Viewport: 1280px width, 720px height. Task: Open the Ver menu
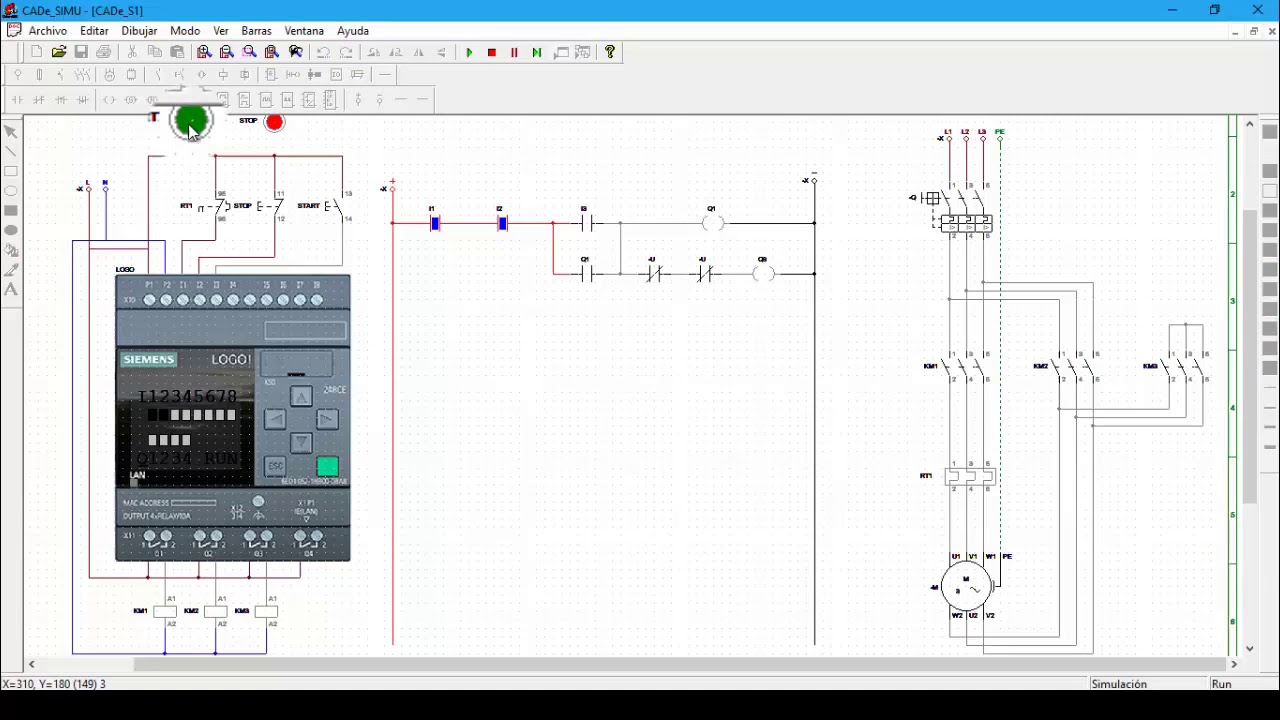click(x=221, y=31)
